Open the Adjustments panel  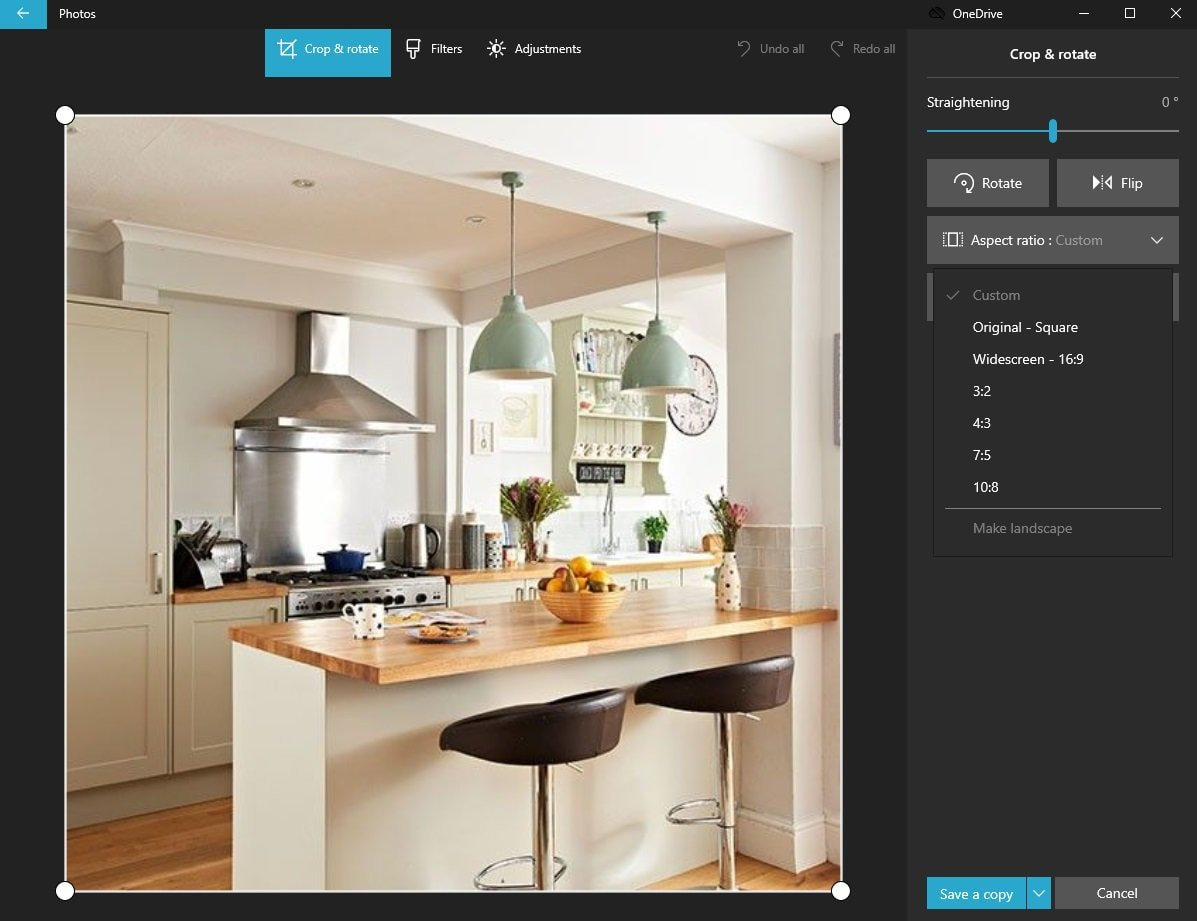[x=534, y=48]
